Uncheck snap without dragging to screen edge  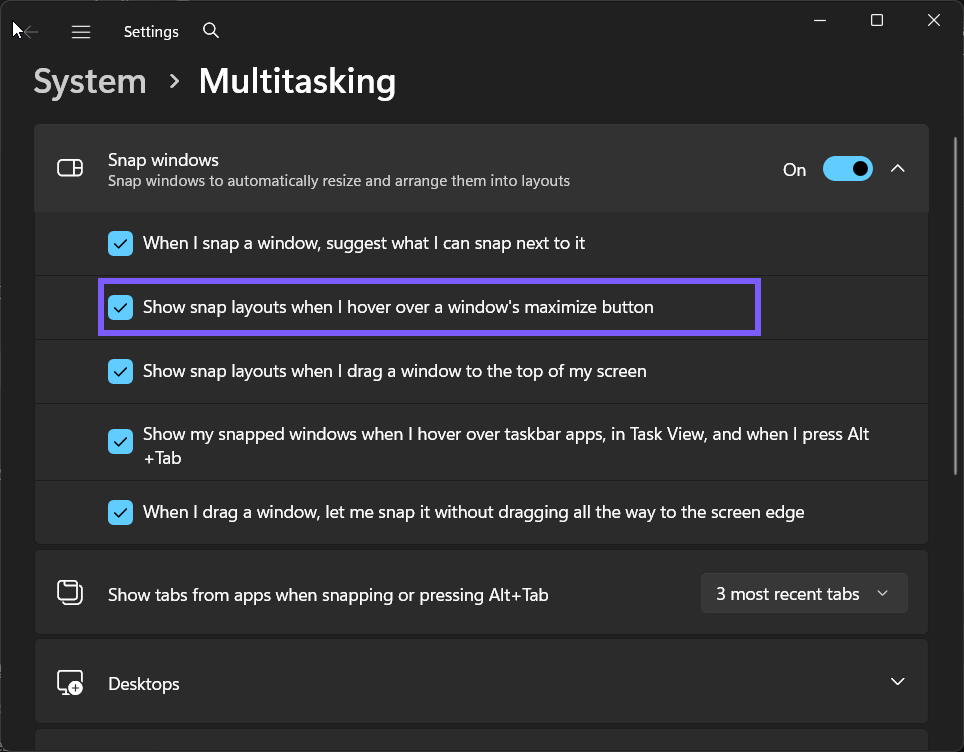[x=120, y=513]
